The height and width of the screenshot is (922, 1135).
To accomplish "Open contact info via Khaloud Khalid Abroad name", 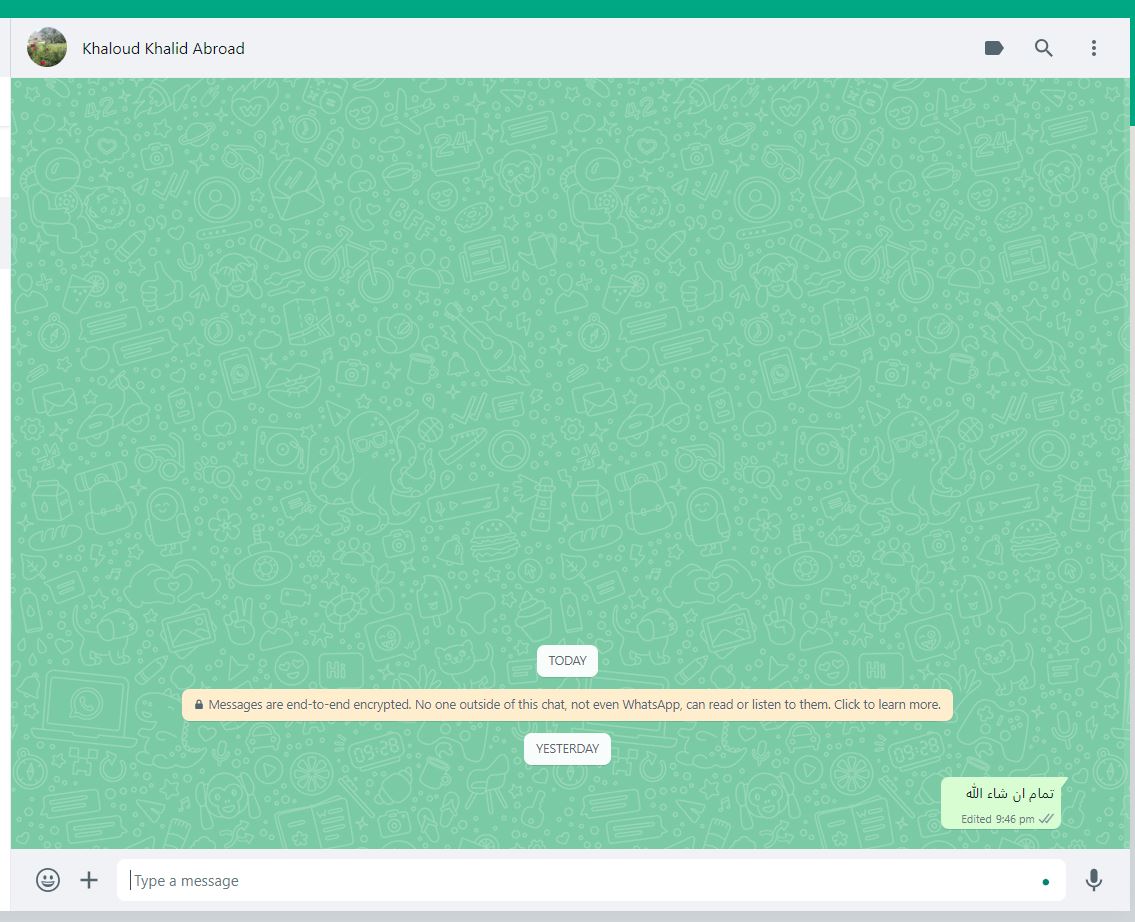I will pos(164,48).
